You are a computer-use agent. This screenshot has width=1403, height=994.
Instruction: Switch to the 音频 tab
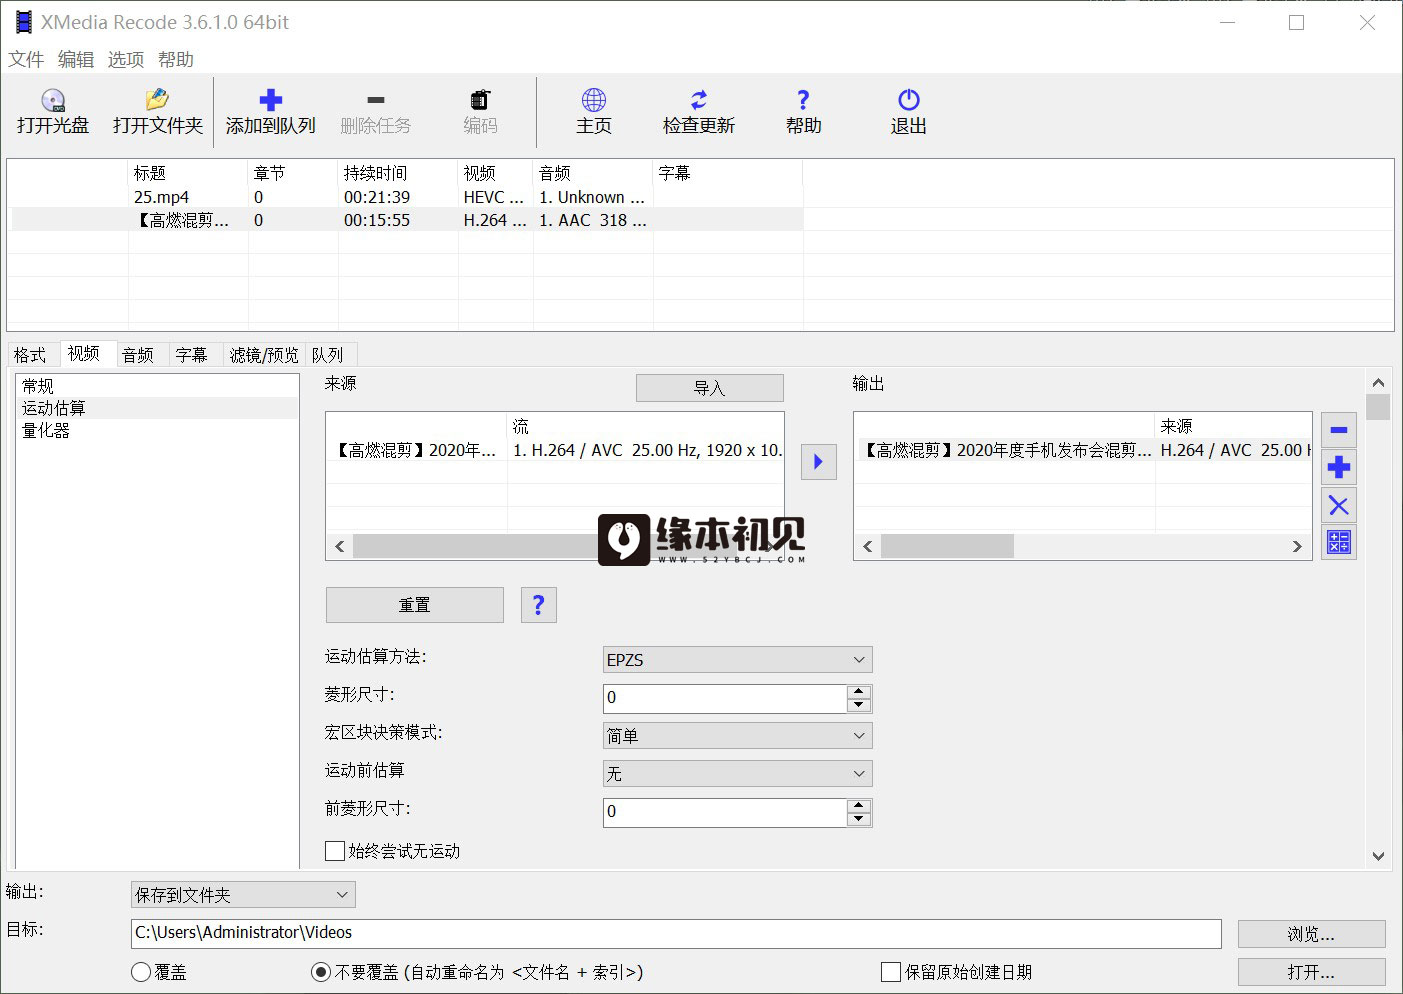tap(138, 355)
